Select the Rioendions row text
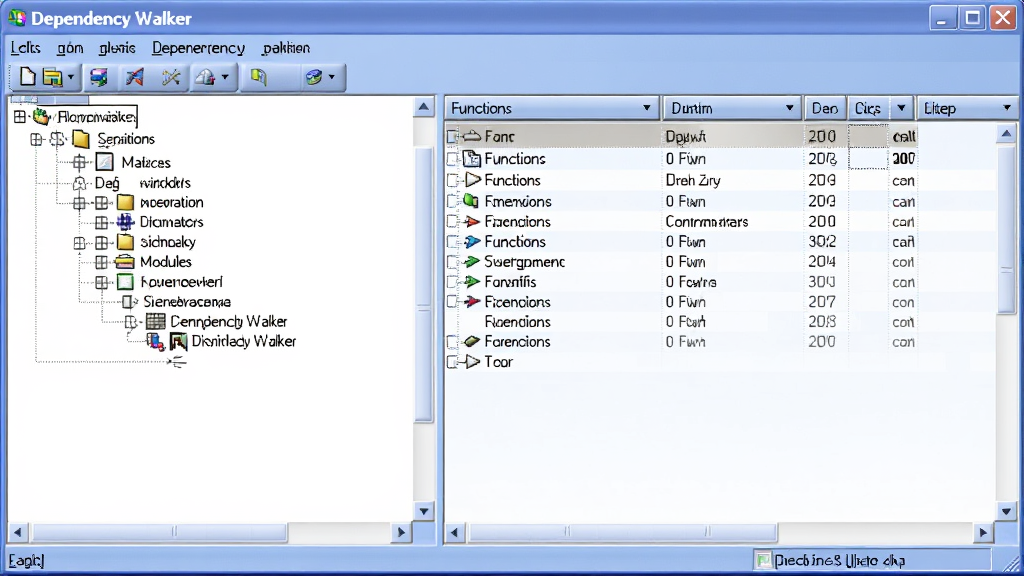Screen dimensions: 1024x576 [517, 322]
